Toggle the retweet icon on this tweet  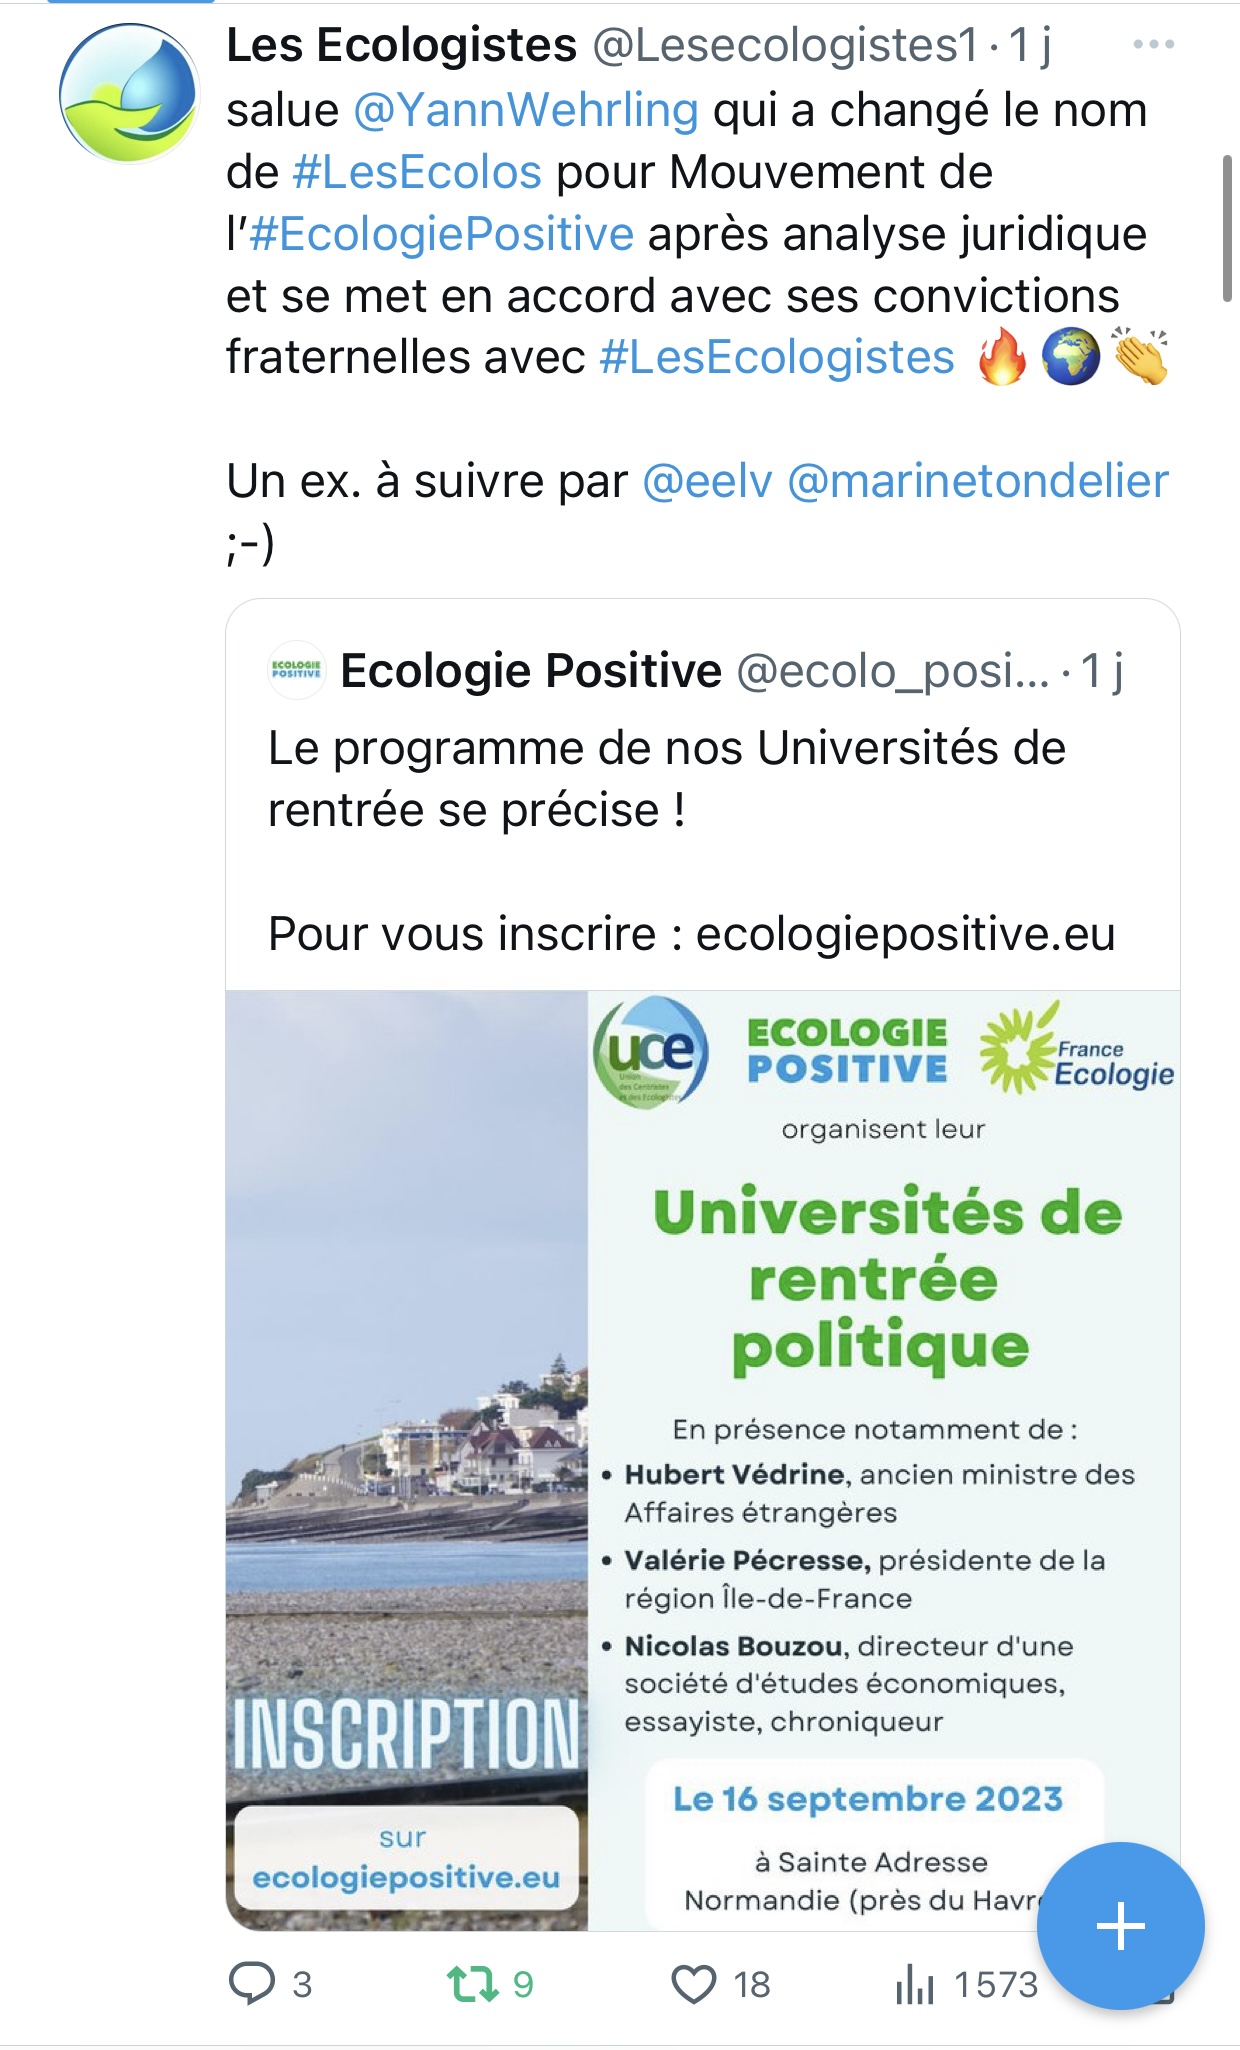472,1984
